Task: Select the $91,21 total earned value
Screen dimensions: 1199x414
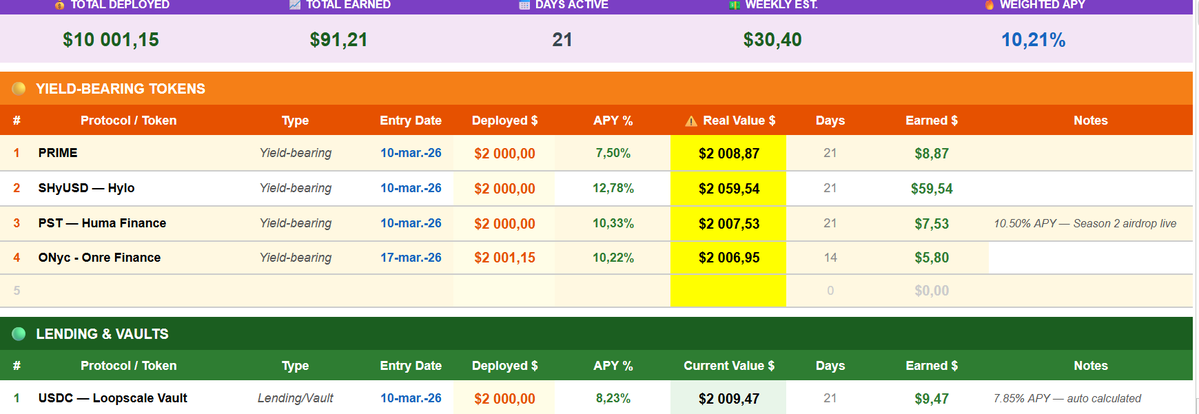Action: [x=339, y=40]
